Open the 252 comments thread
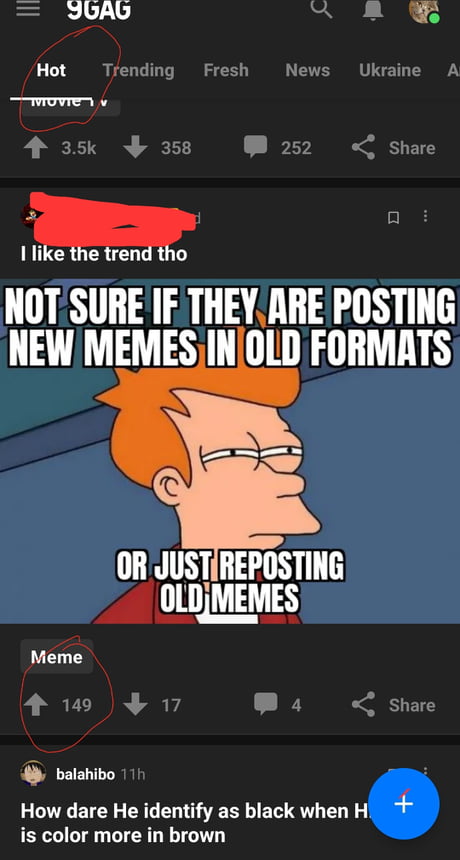Viewport: 460px width, 860px height. coord(277,147)
